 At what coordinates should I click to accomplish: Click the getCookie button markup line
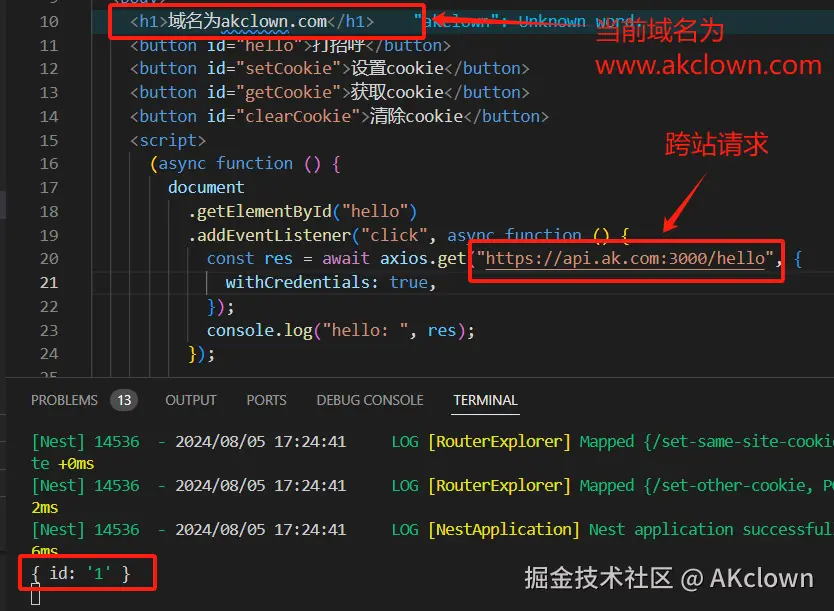[x=330, y=93]
